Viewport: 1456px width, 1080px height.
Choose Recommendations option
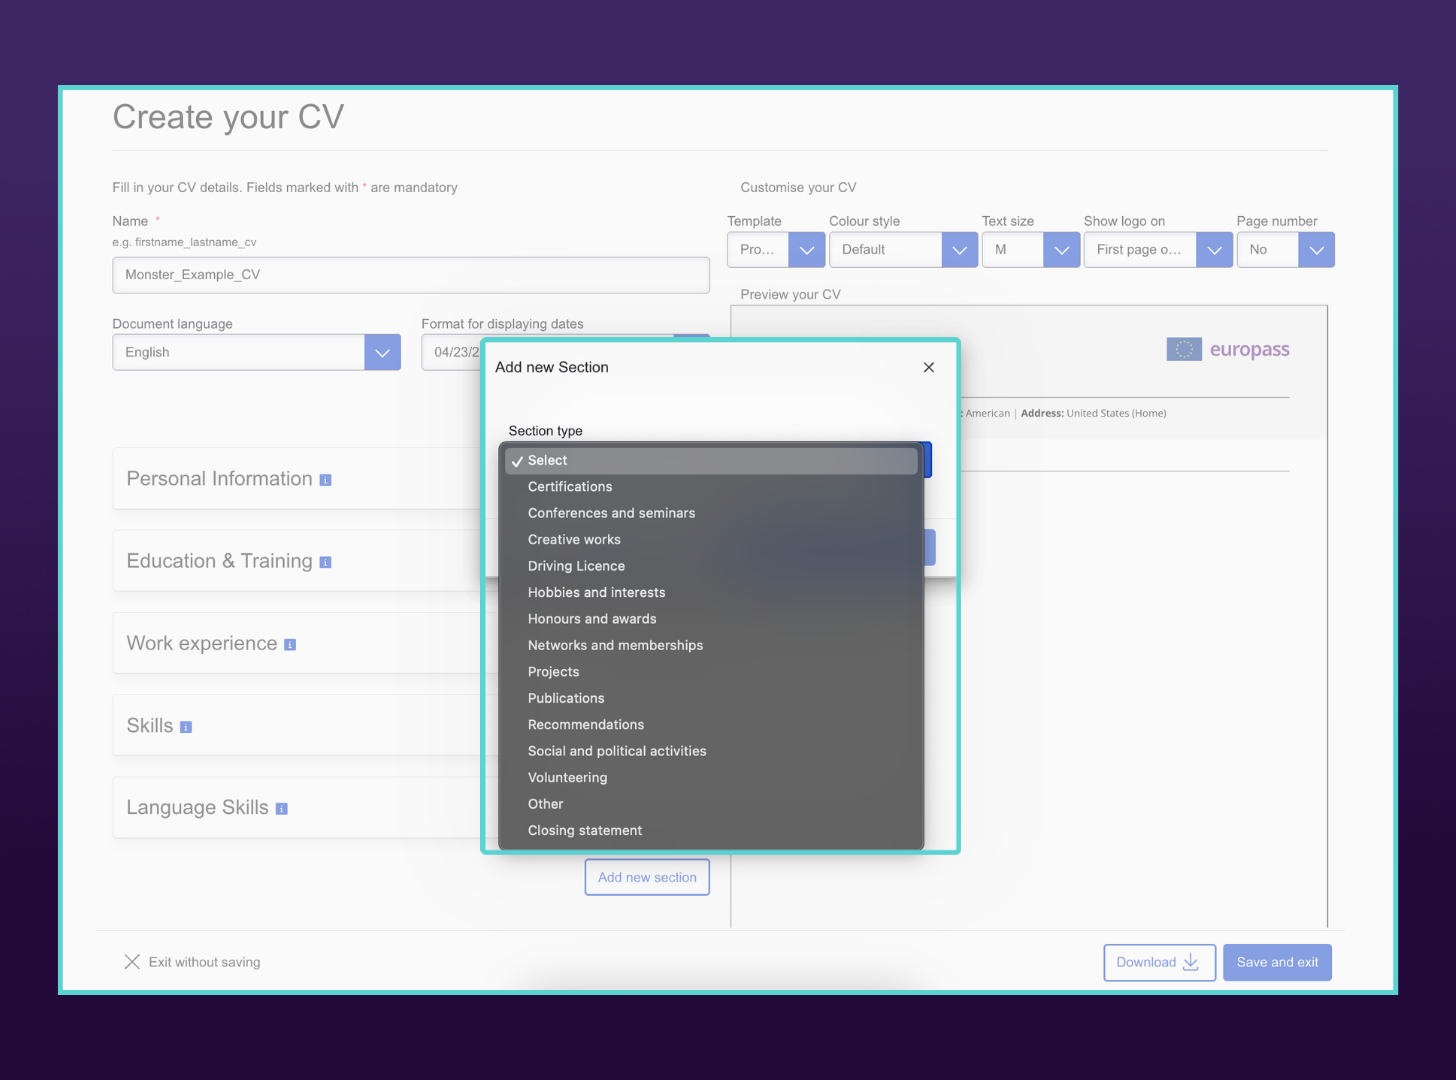711,725
